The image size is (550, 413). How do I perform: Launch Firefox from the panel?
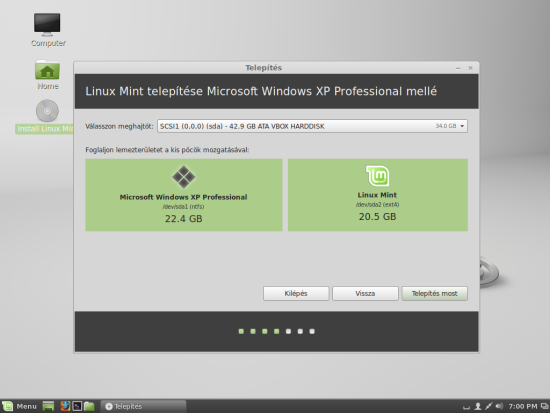pyautogui.click(x=65, y=406)
